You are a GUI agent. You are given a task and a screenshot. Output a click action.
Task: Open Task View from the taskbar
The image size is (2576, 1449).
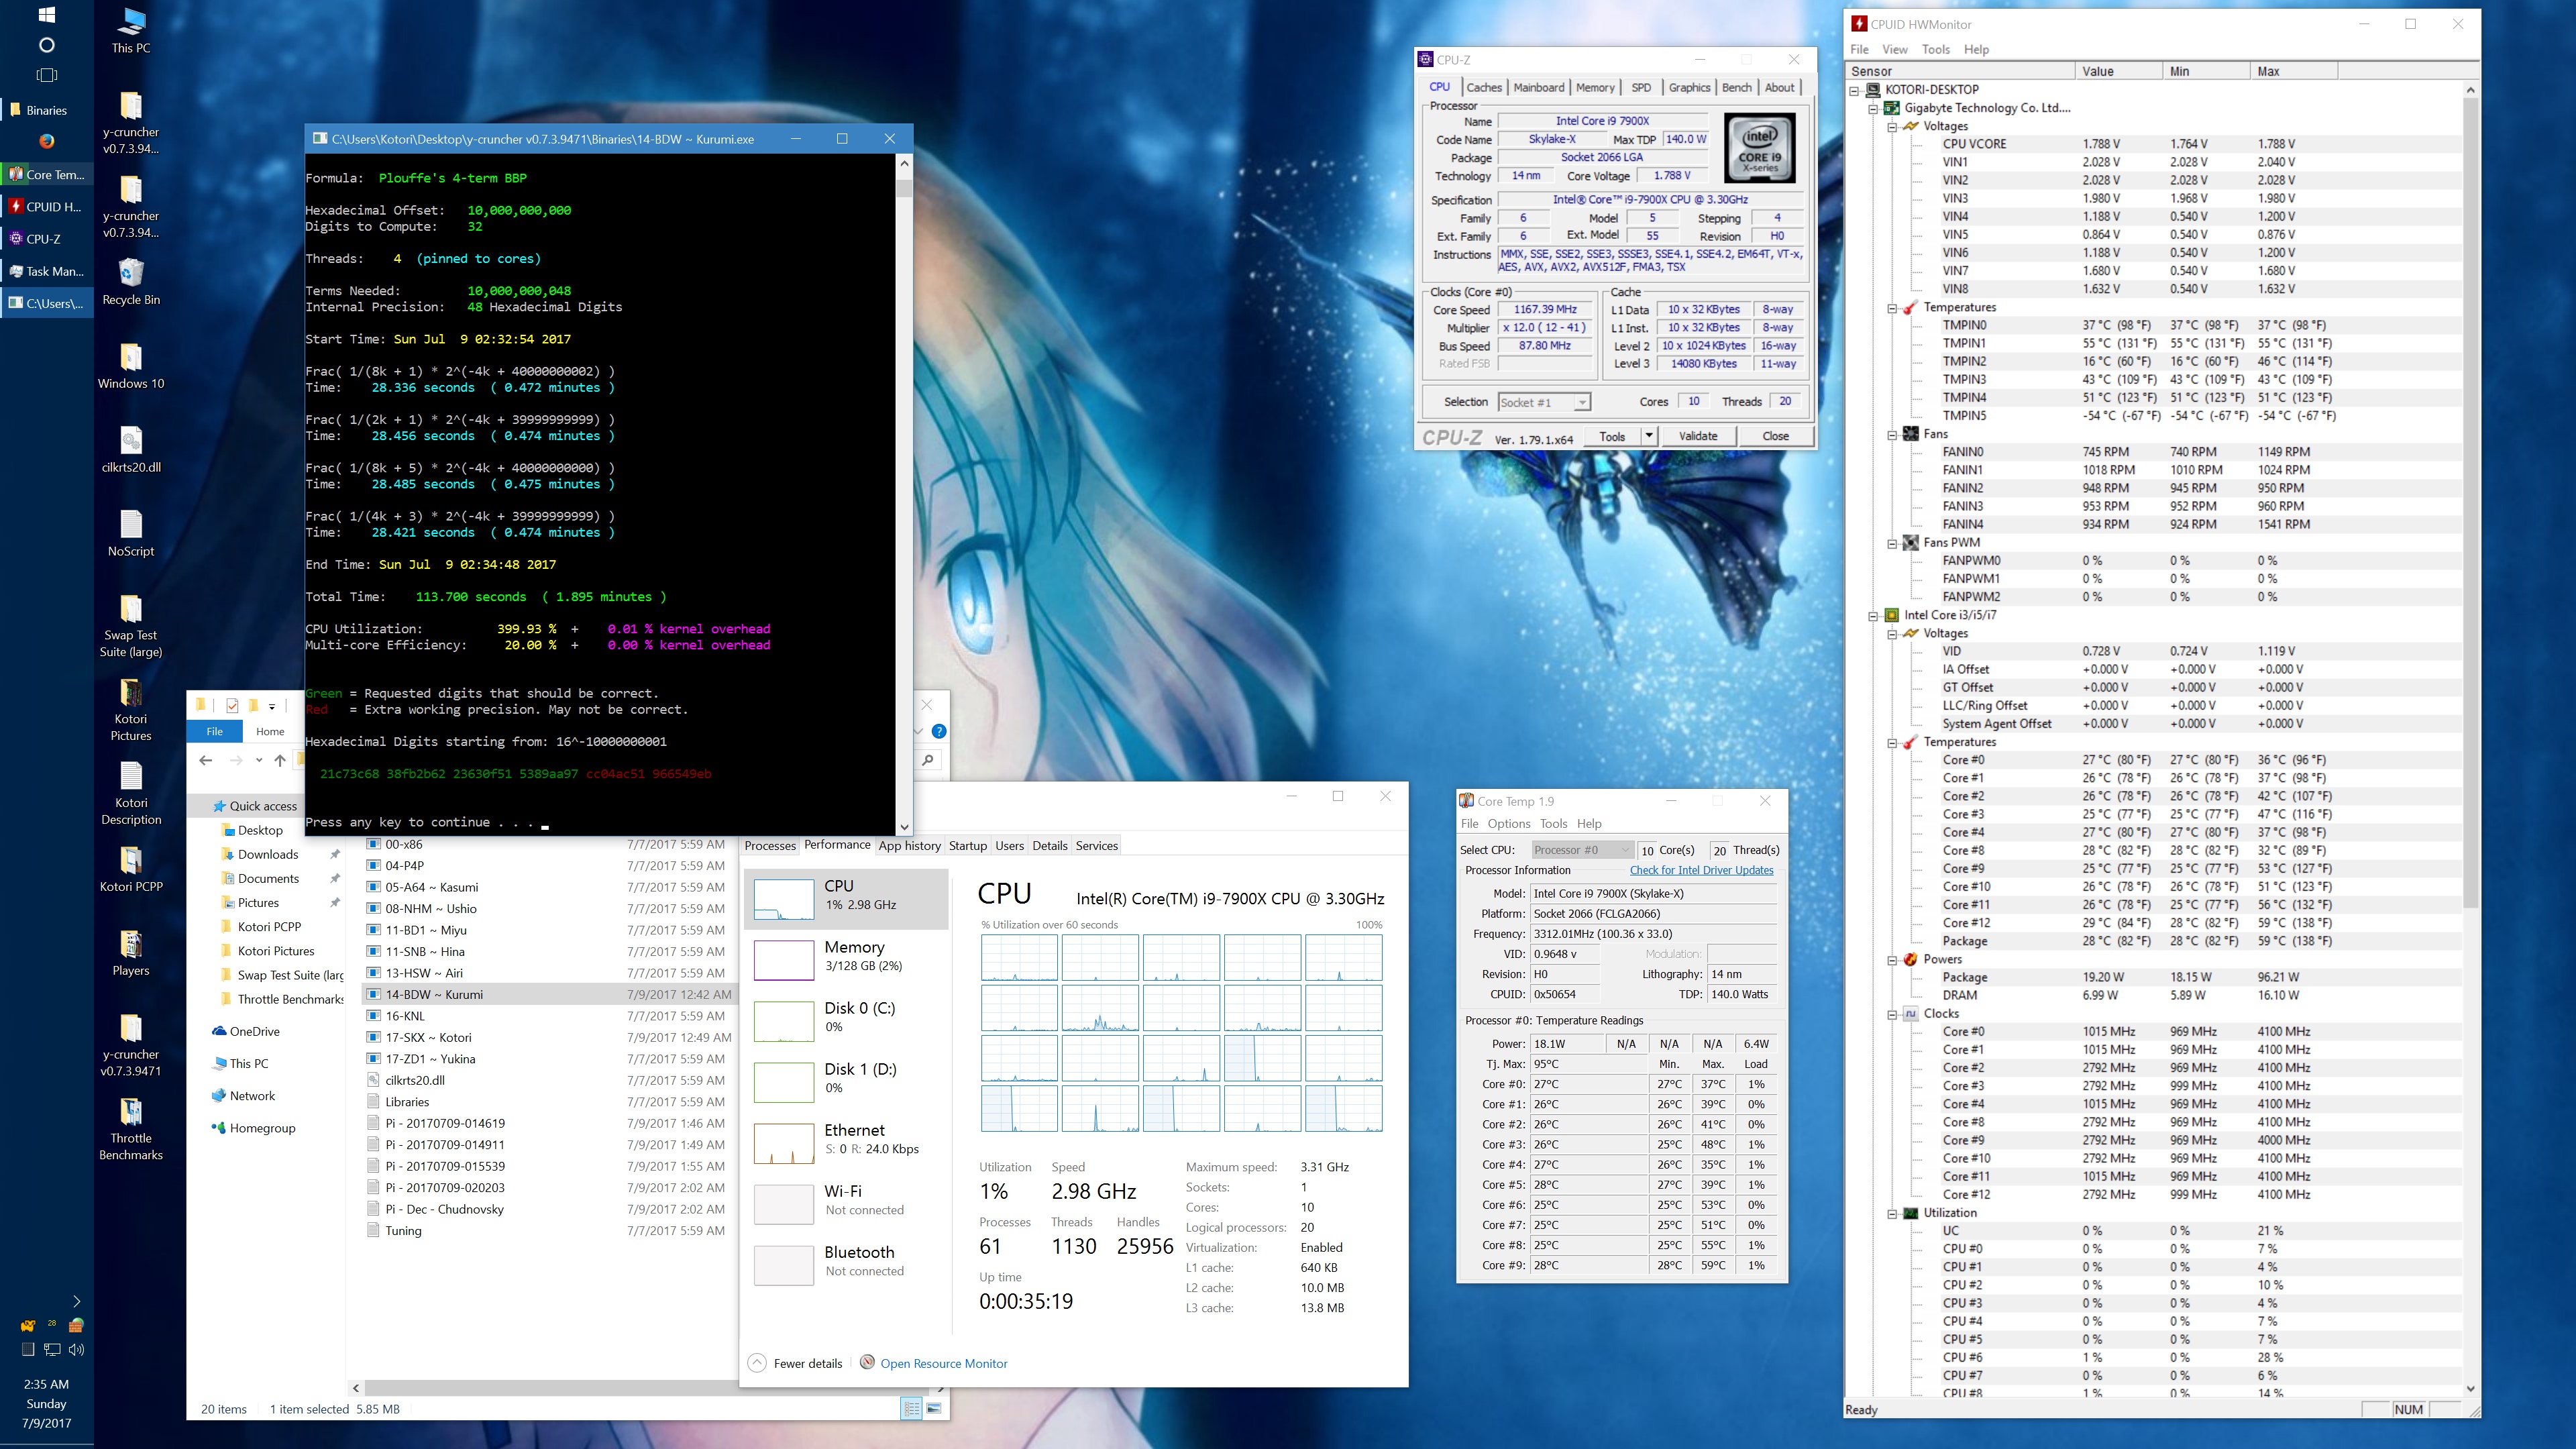tap(46, 75)
